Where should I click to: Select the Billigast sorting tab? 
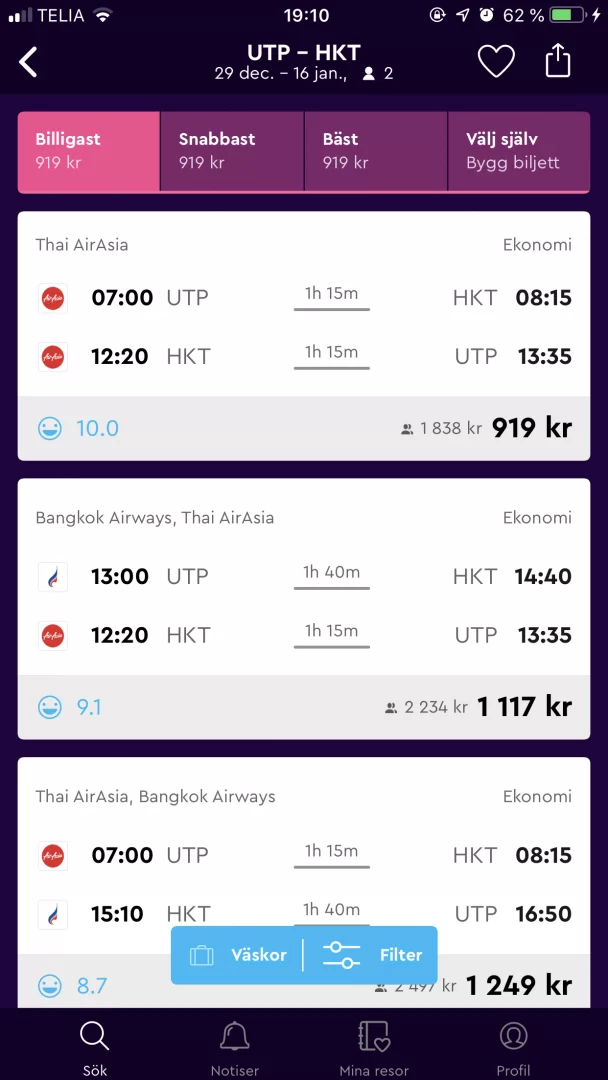(89, 151)
